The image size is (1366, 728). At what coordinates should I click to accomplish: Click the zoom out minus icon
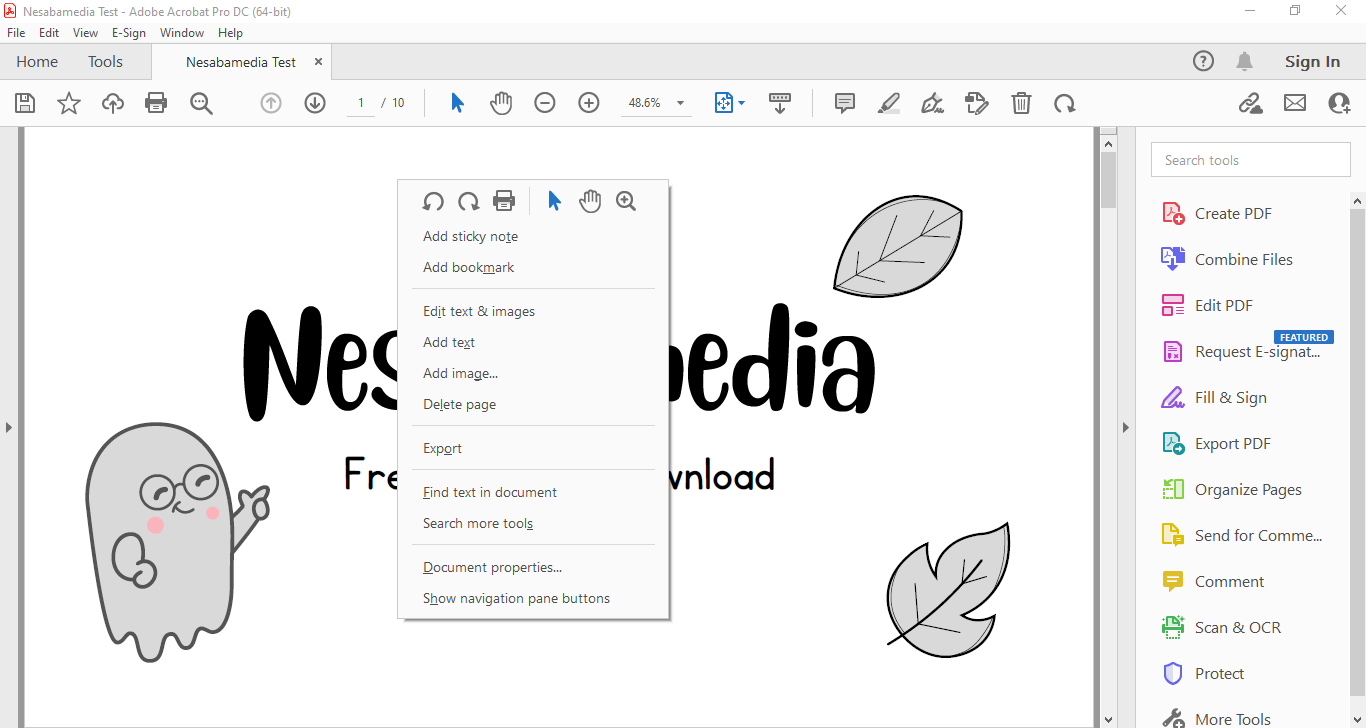click(545, 103)
